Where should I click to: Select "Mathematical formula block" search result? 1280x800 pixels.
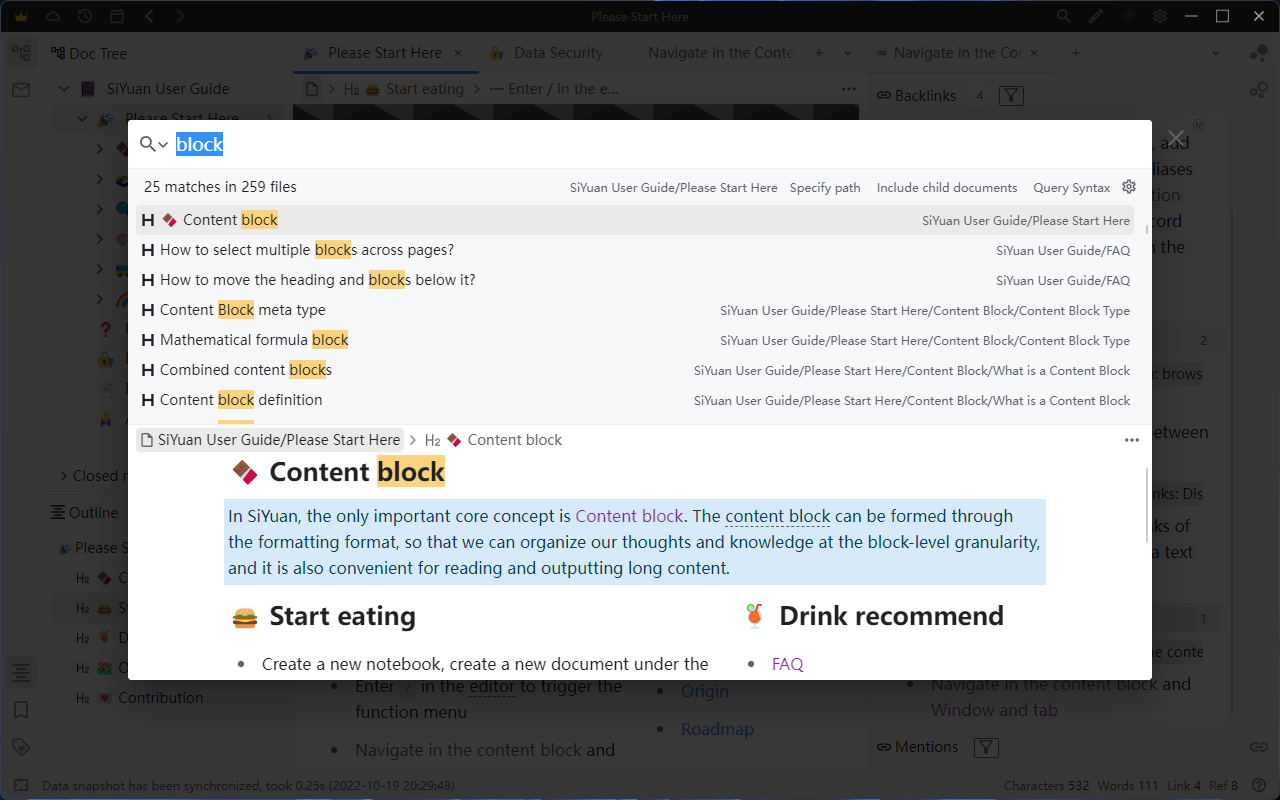pos(254,340)
